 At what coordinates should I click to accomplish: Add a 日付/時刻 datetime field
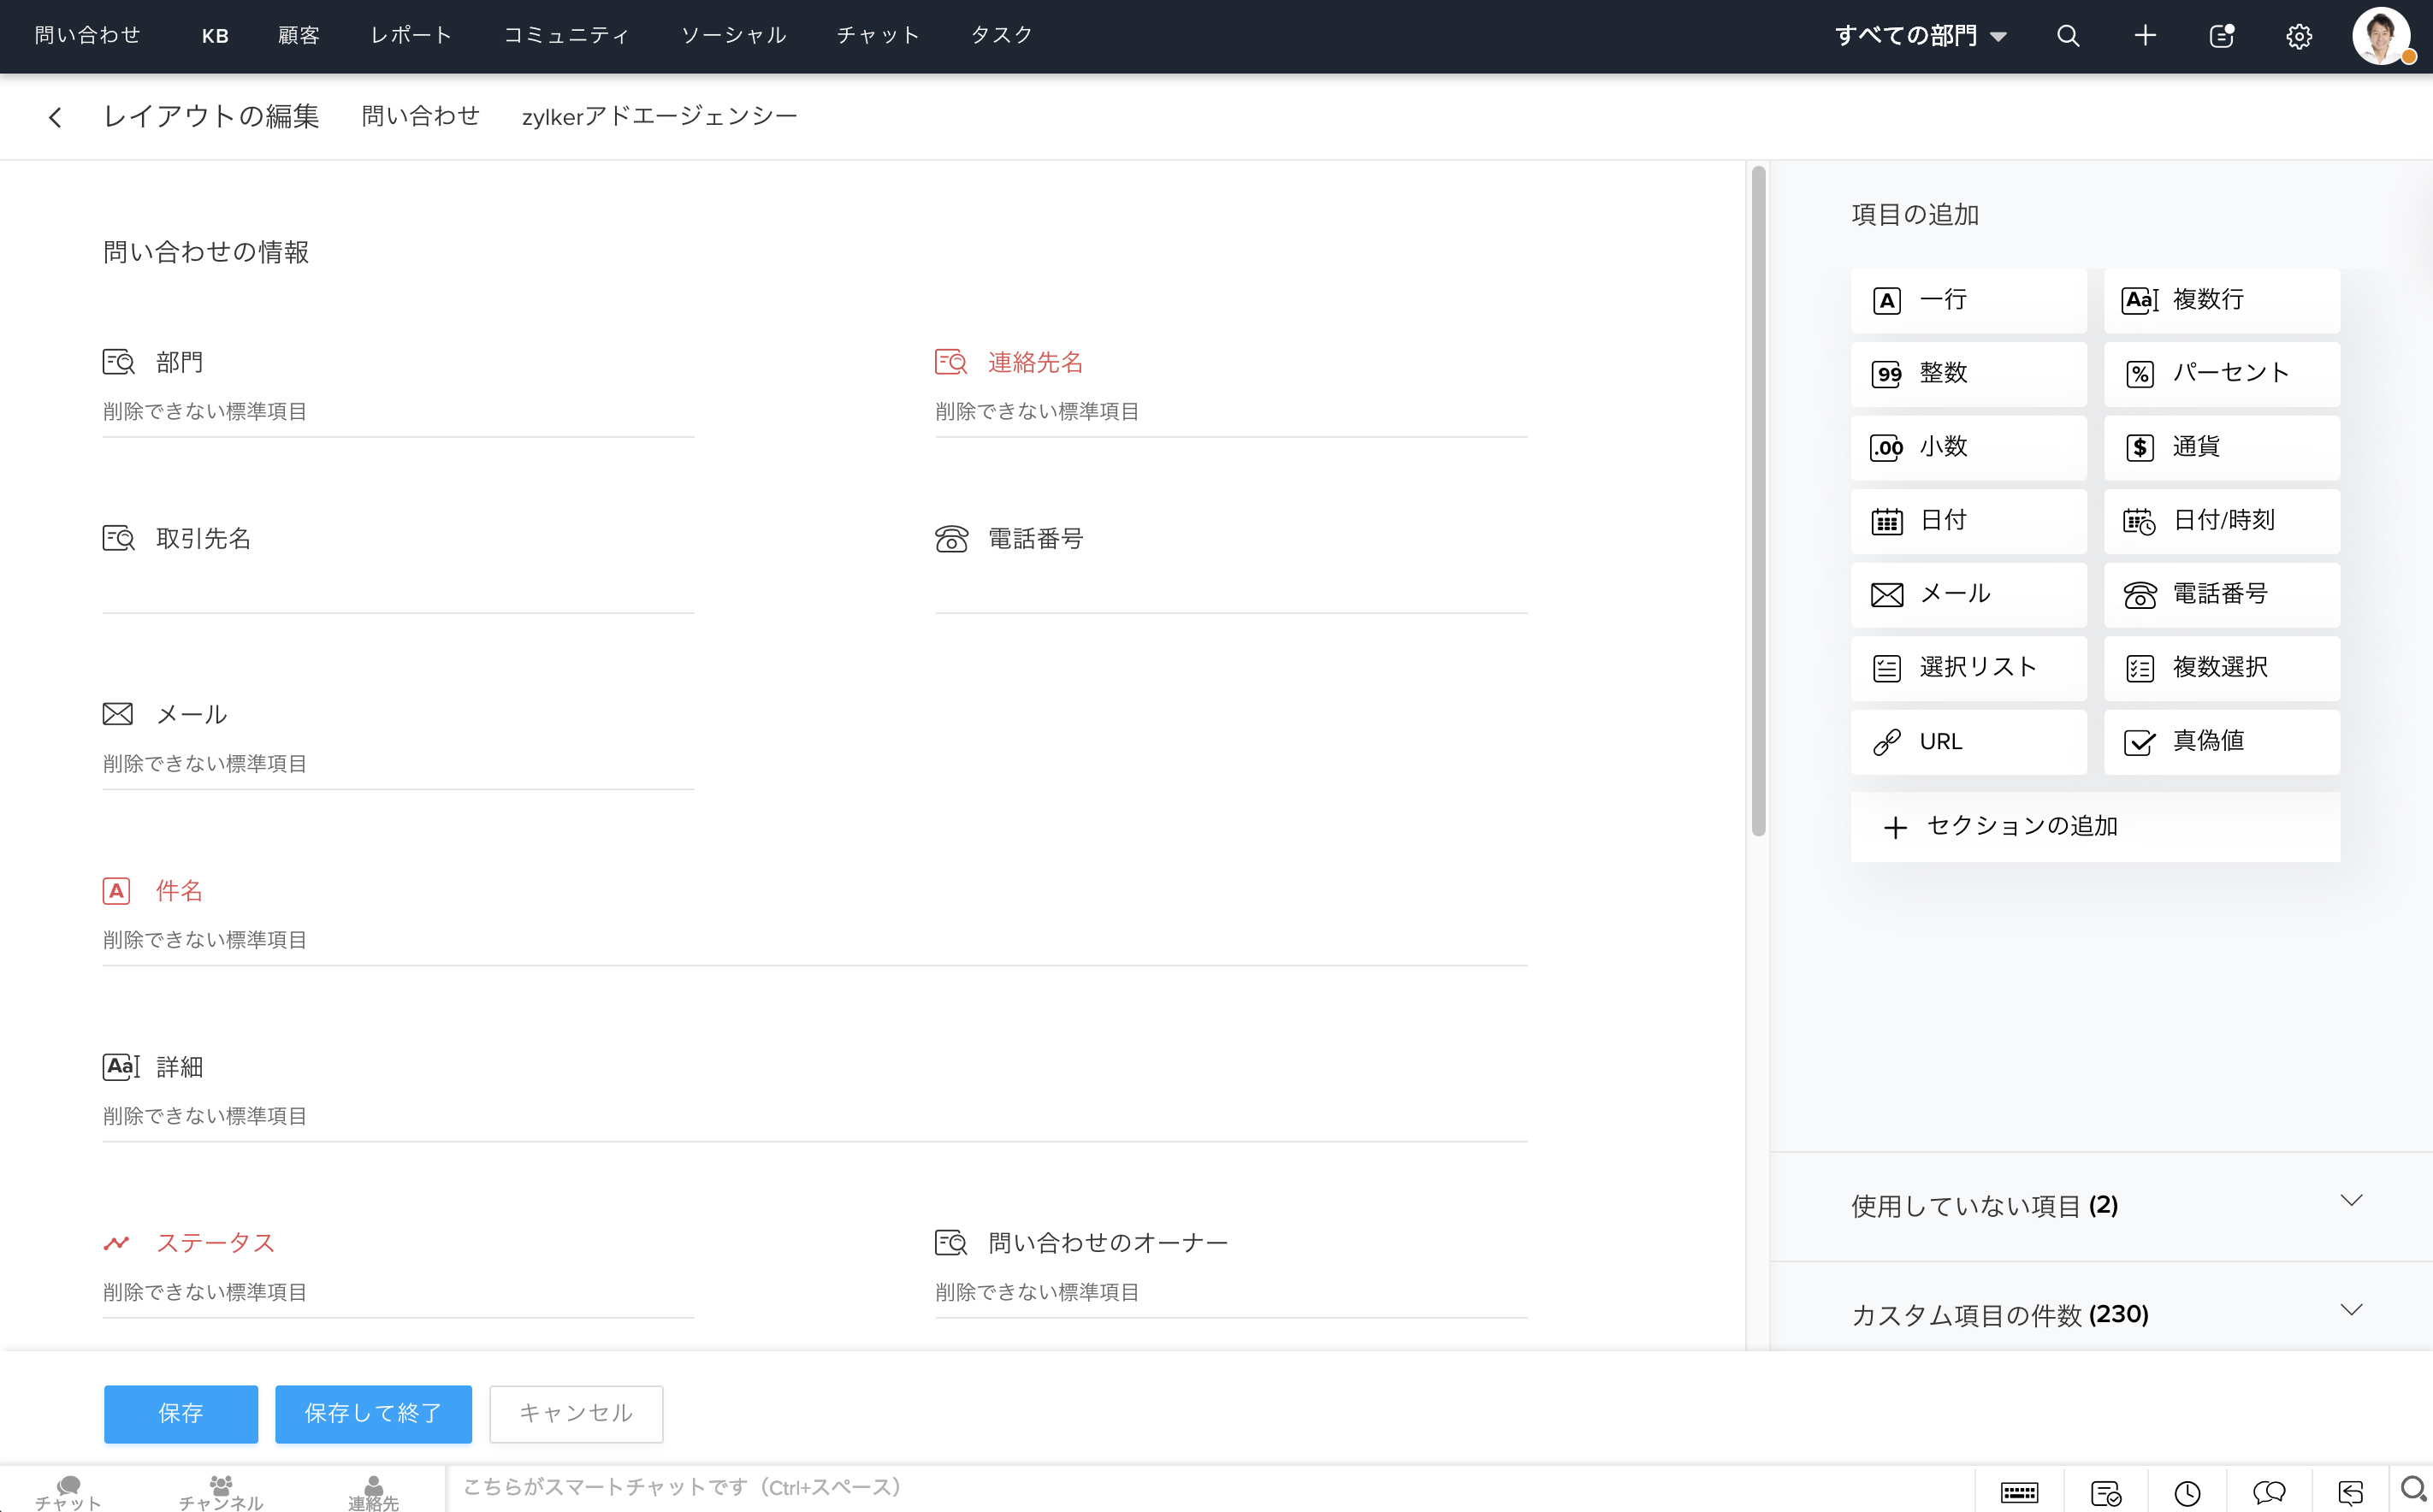2222,521
